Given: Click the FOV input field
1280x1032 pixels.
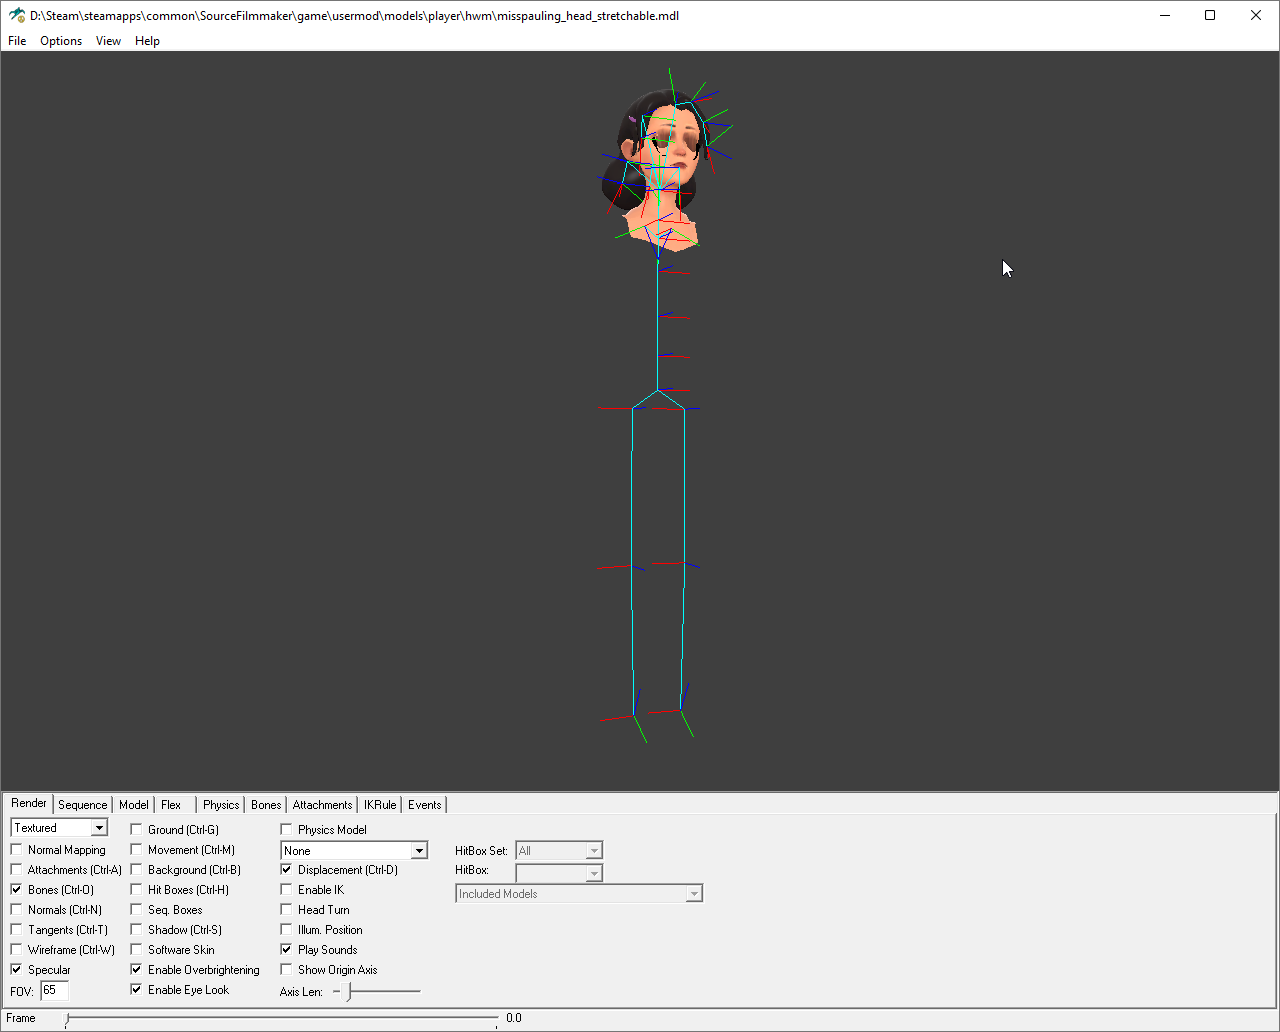Looking at the screenshot, I should (54, 990).
